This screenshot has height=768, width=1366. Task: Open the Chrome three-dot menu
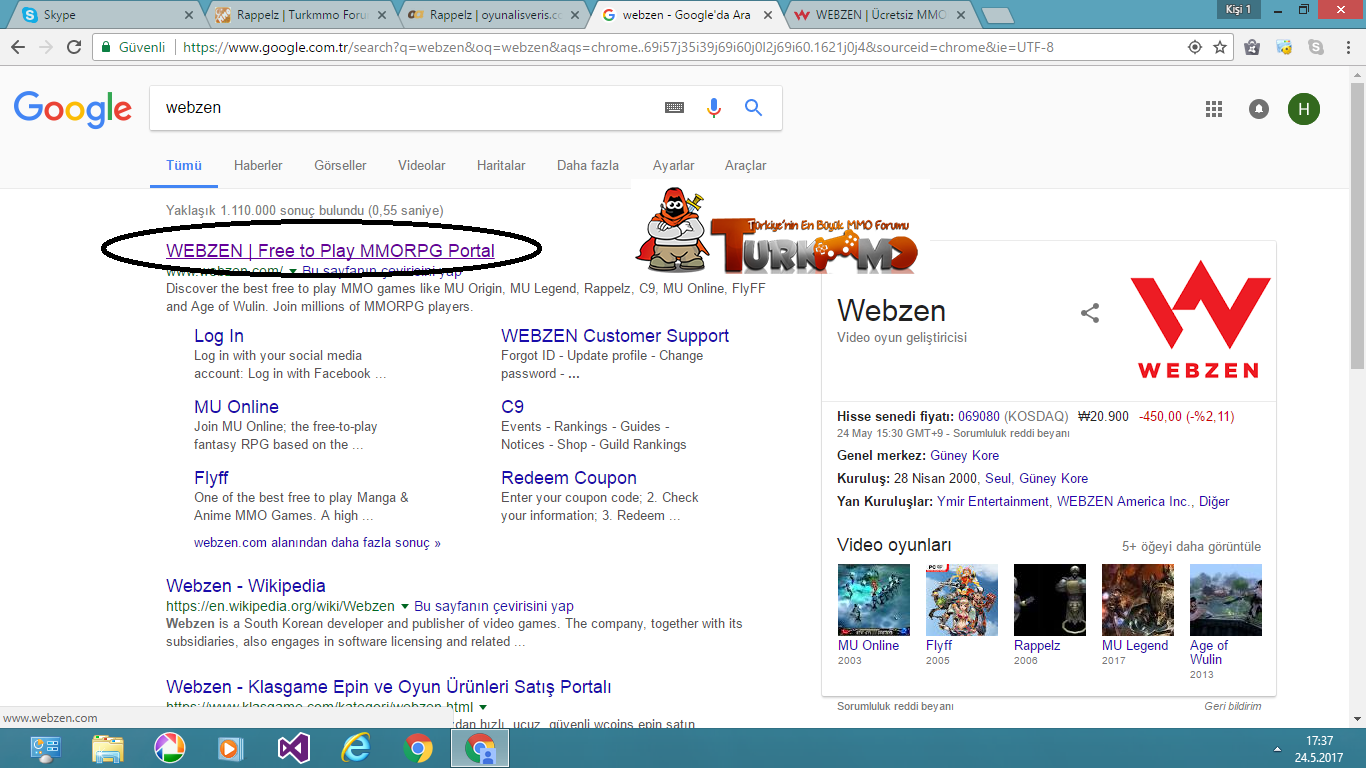click(1347, 47)
